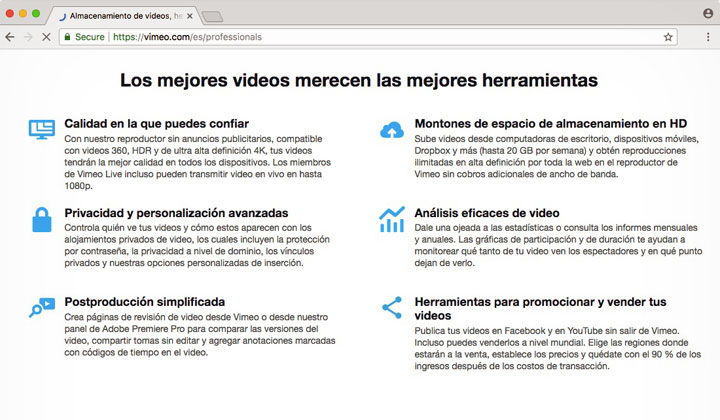Click the Postproducción magnifier video icon
Image resolution: width=720 pixels, height=420 pixels.
42,308
